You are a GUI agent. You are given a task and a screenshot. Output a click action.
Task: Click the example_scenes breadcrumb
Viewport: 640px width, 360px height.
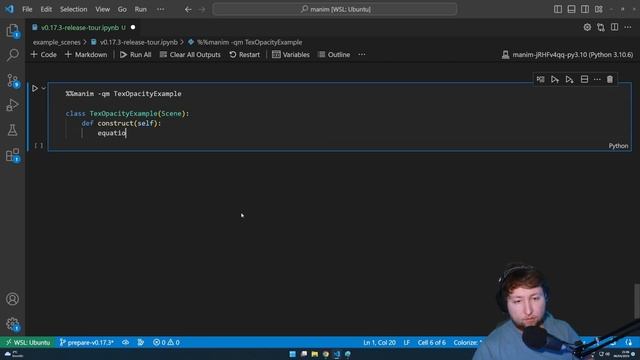coord(56,42)
